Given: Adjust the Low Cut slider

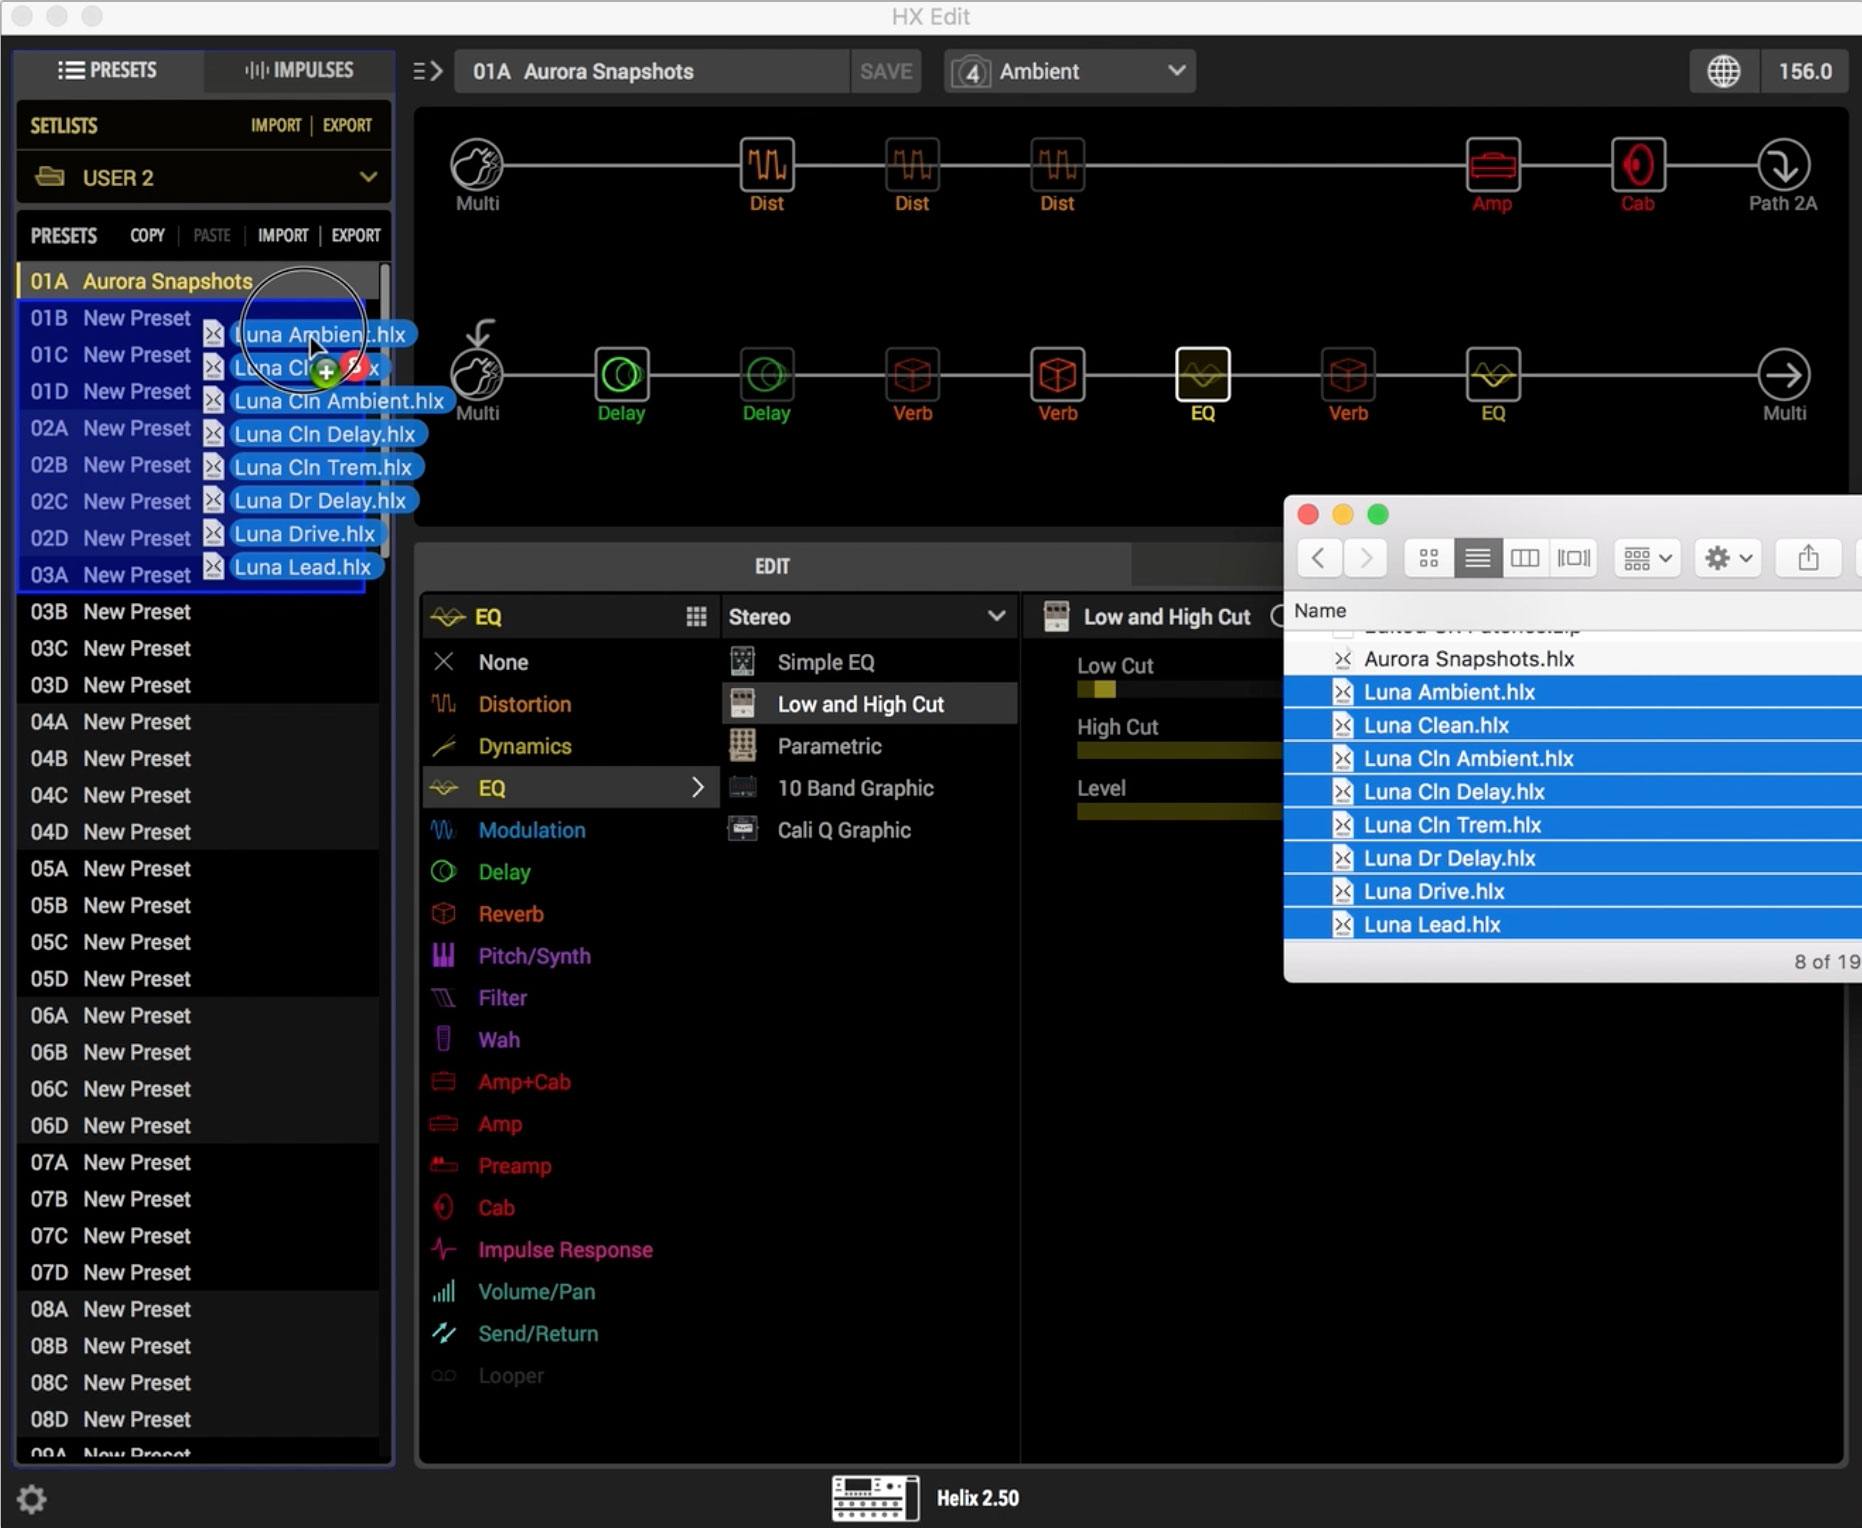Looking at the screenshot, I should 1105,689.
